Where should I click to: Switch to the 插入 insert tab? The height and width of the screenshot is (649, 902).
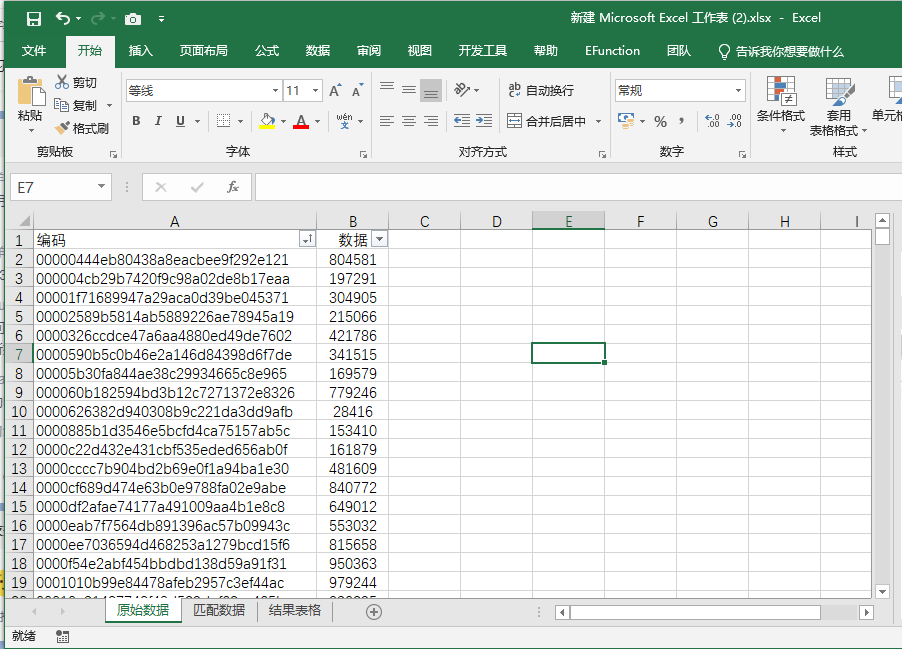point(140,51)
